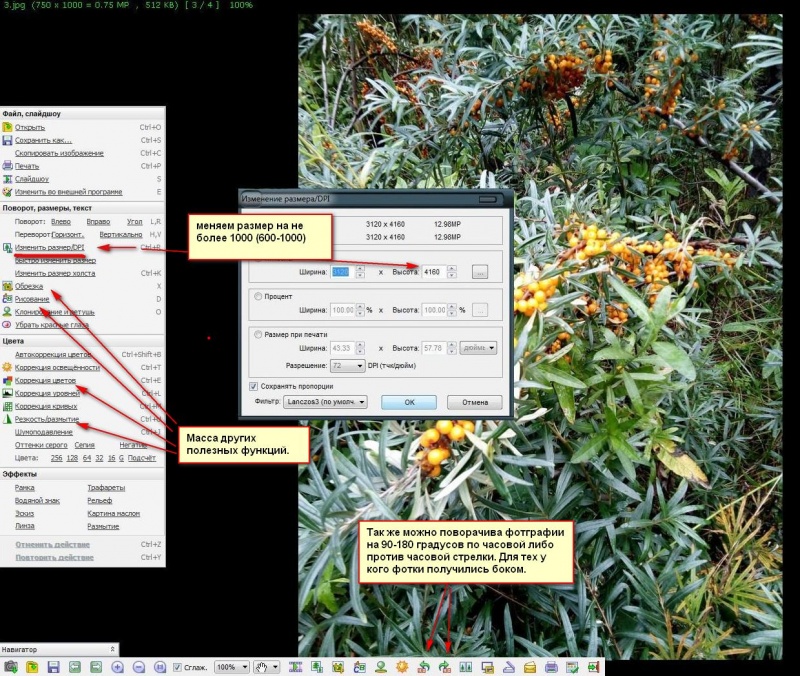Toggle the Сохранять пропорции checkbox
Screen dimensions: 800x676
[253, 385]
